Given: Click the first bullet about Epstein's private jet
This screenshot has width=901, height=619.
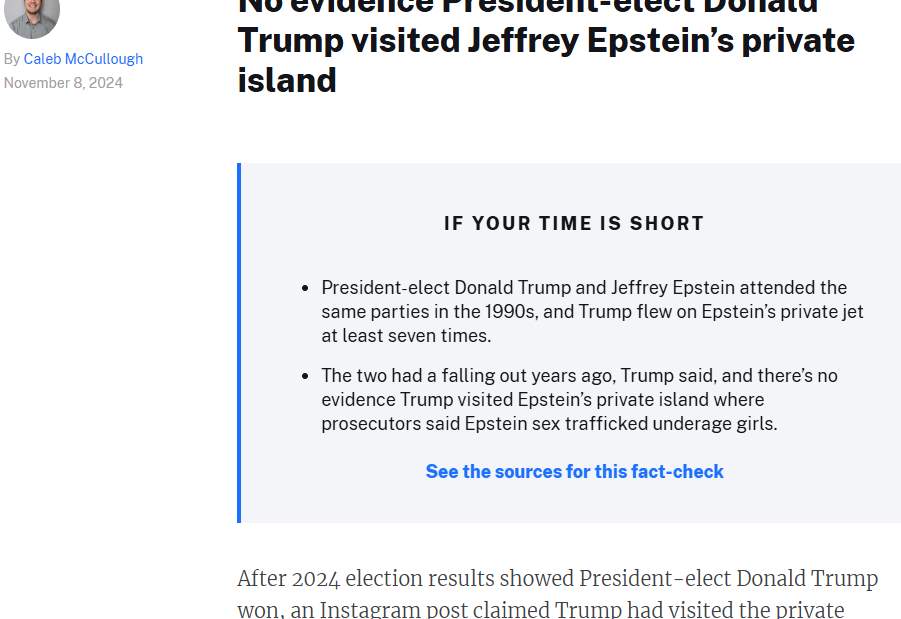Looking at the screenshot, I should [x=592, y=311].
